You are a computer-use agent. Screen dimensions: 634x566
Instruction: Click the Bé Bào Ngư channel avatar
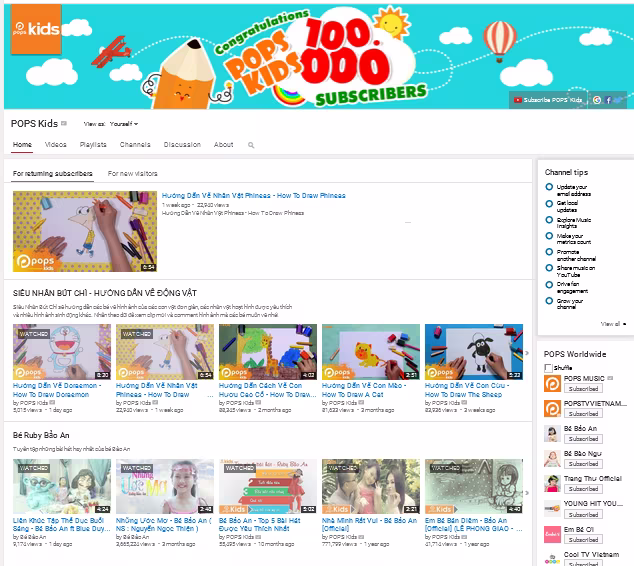pyautogui.click(x=552, y=459)
